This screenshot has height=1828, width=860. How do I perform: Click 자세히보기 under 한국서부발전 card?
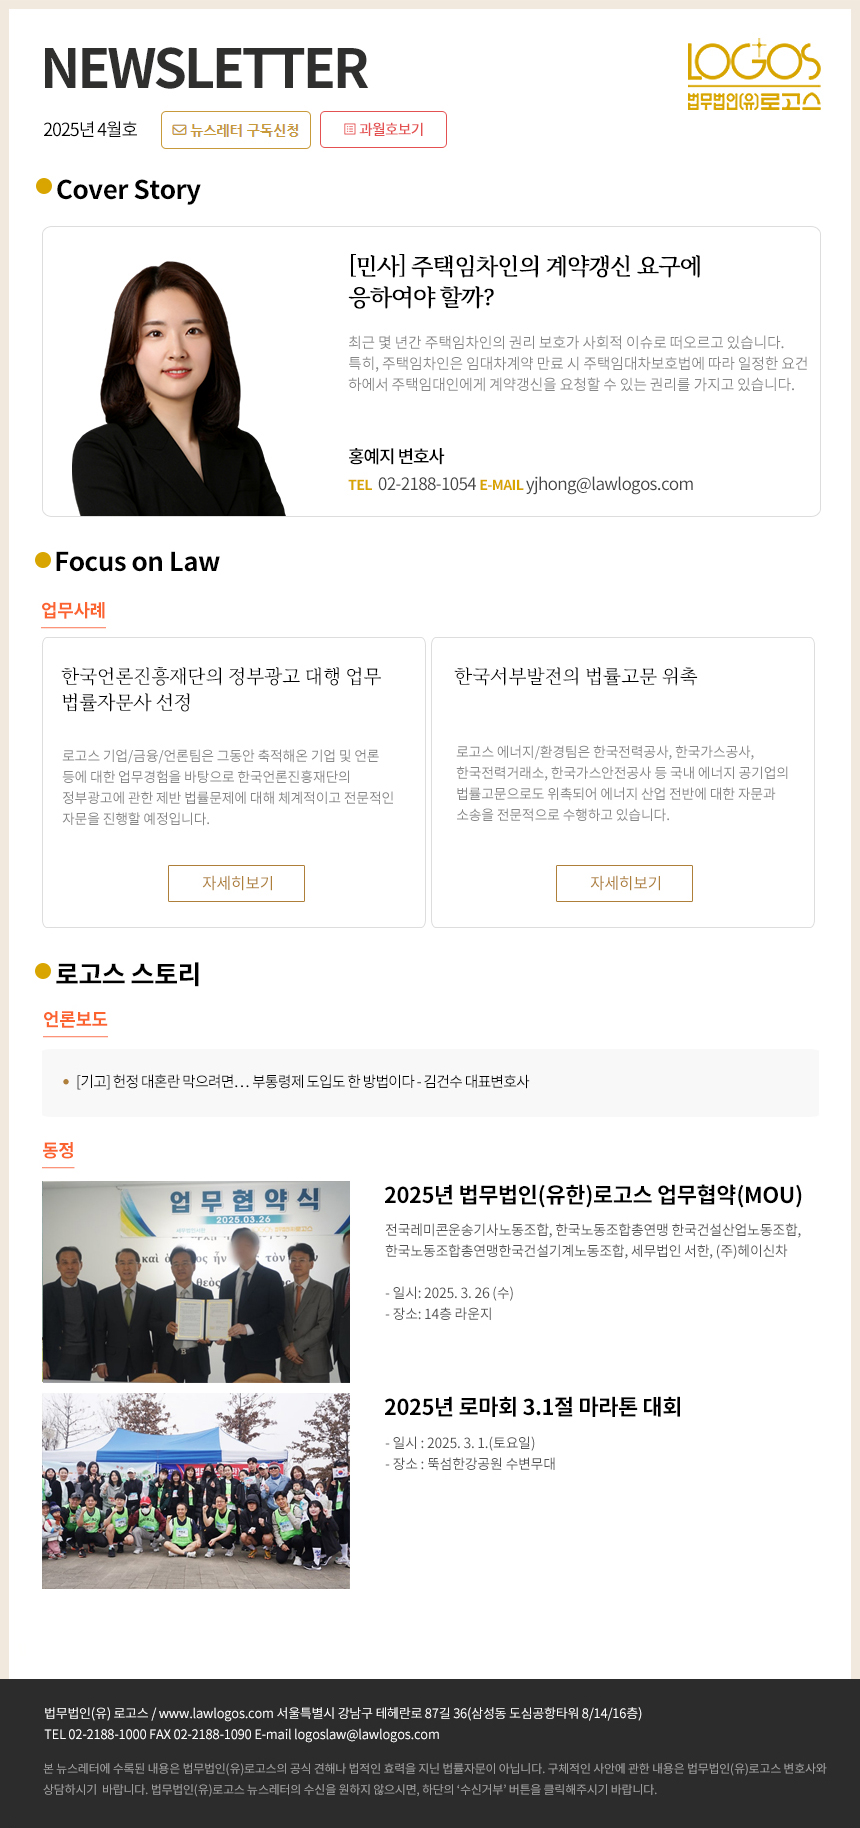point(624,883)
